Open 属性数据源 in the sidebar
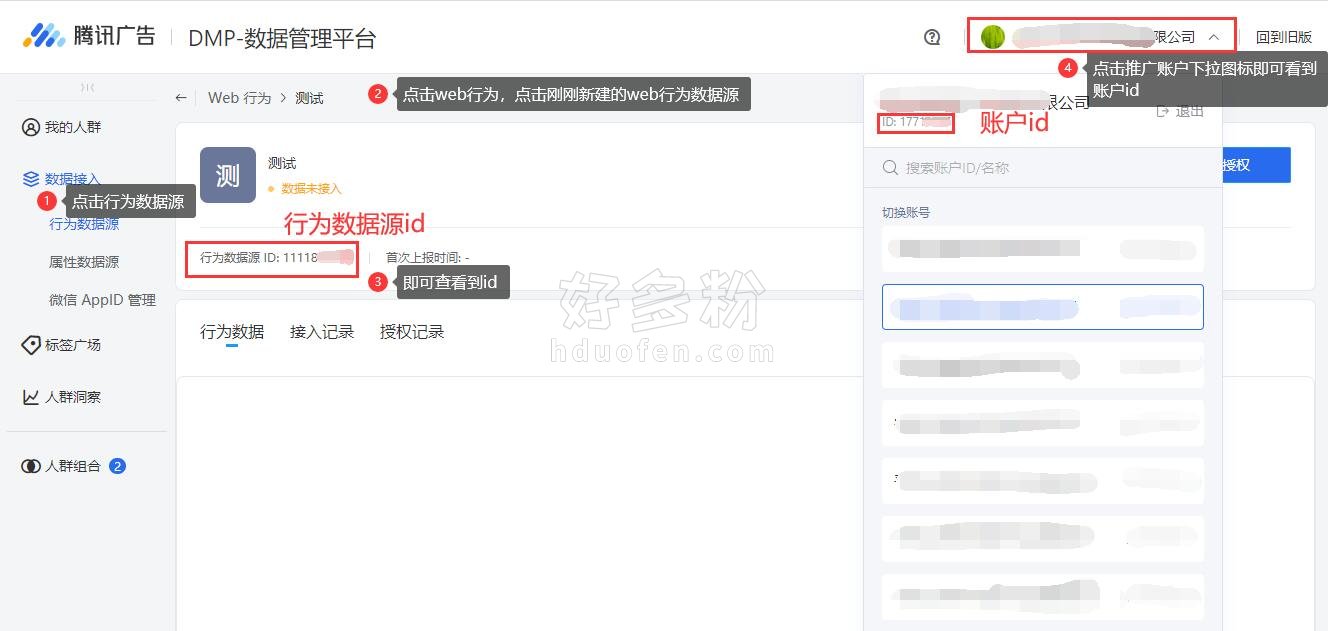This screenshot has width=1328, height=631. point(84,262)
